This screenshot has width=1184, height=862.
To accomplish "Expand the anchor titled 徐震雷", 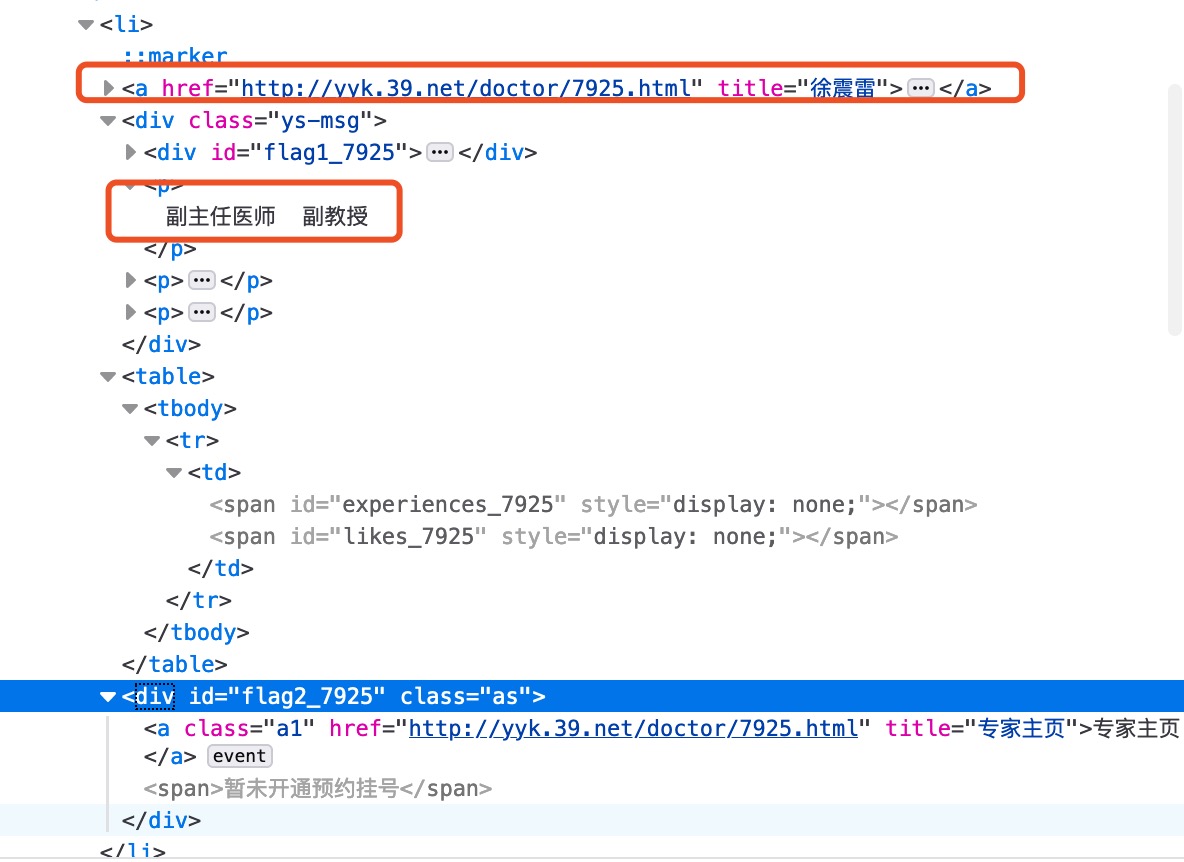I will tap(109, 88).
